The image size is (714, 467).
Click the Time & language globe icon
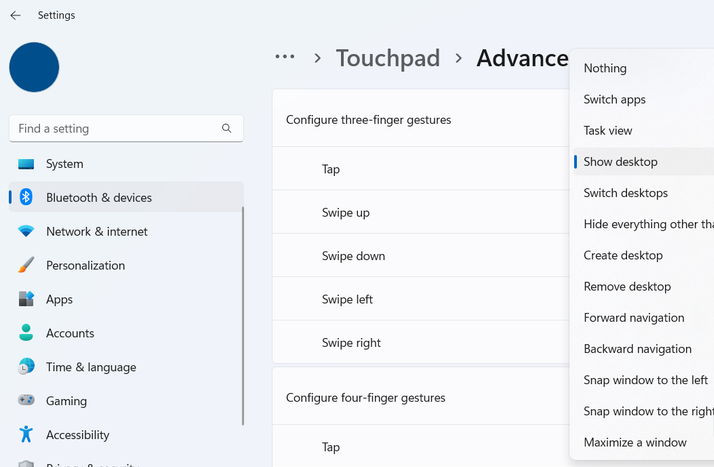tap(26, 367)
